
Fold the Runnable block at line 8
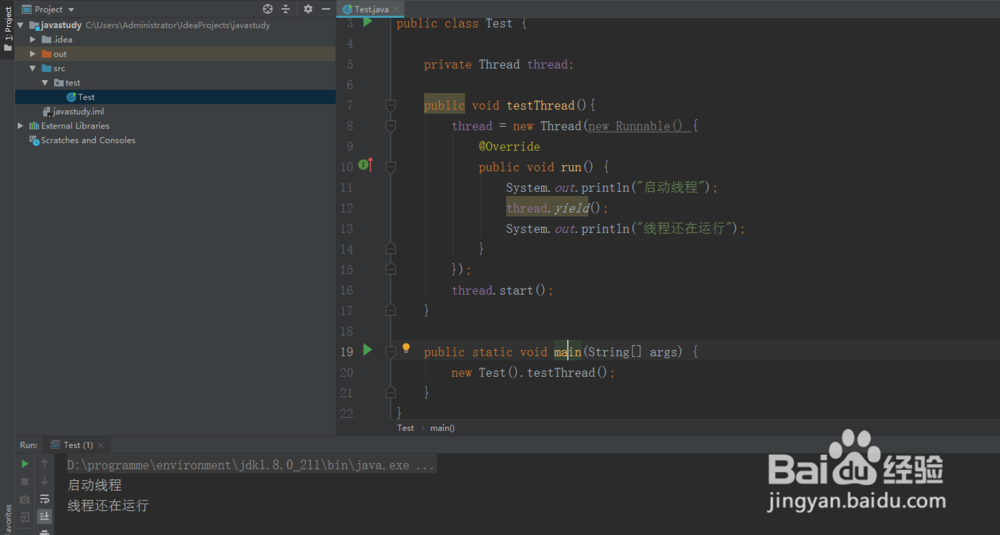click(x=391, y=126)
